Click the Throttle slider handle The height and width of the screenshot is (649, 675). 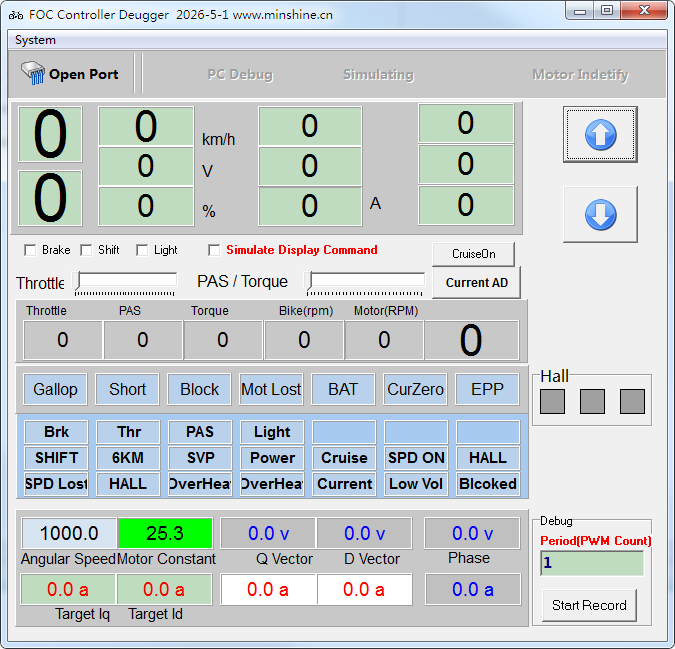[77, 281]
